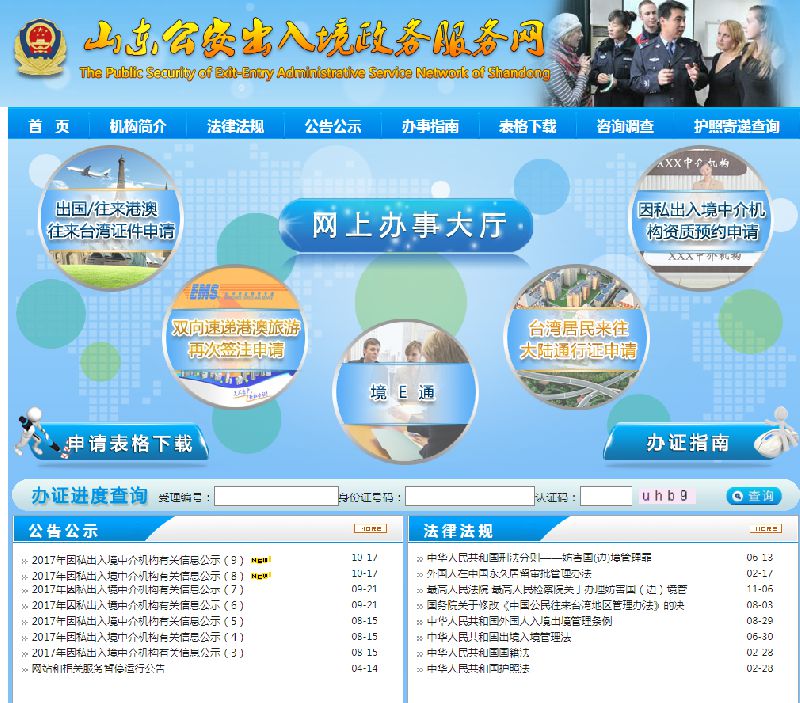Open the 首页 home menu item
The image size is (800, 703).
tap(49, 126)
